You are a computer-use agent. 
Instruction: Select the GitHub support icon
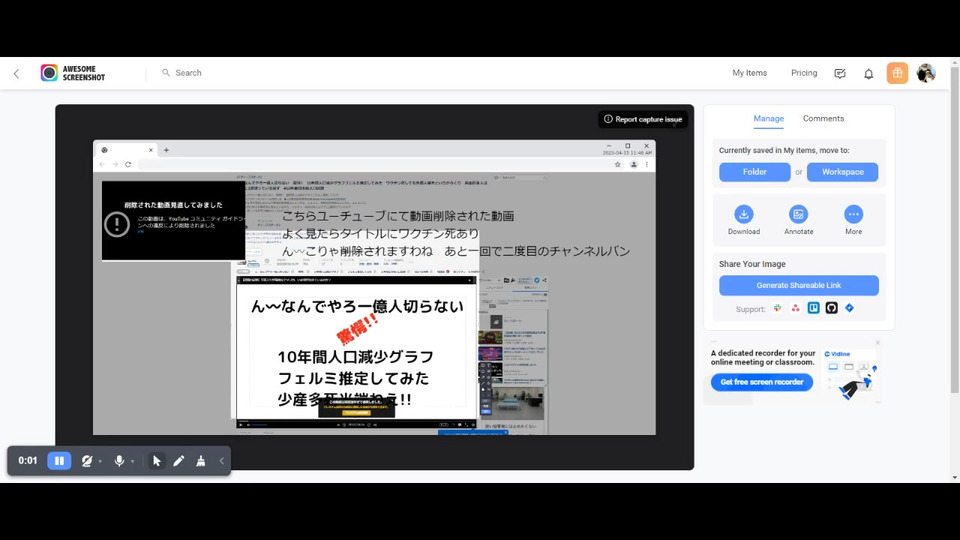coord(831,308)
